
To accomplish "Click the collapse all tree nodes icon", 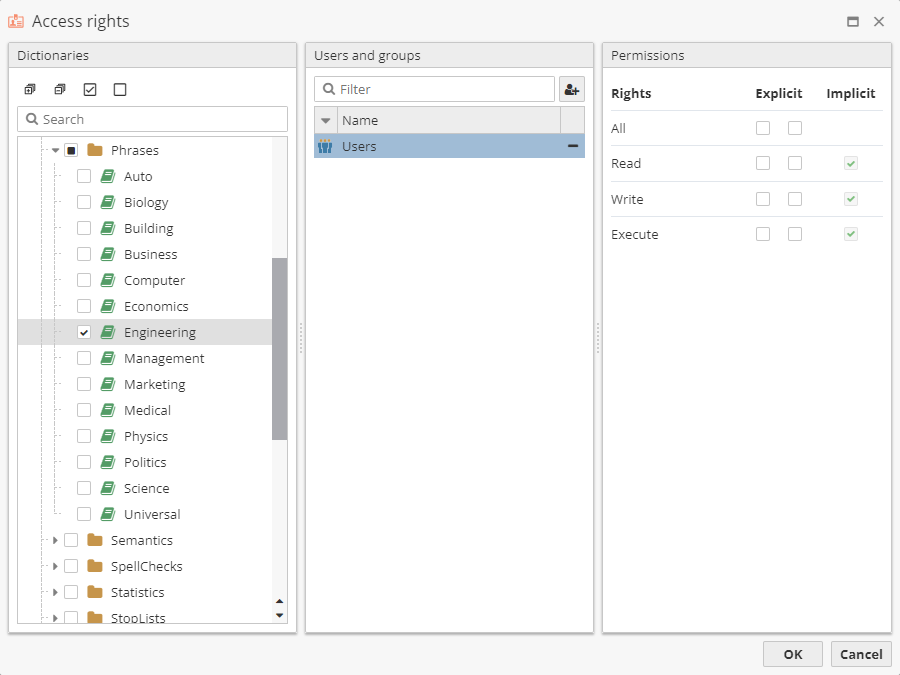I will pos(60,90).
